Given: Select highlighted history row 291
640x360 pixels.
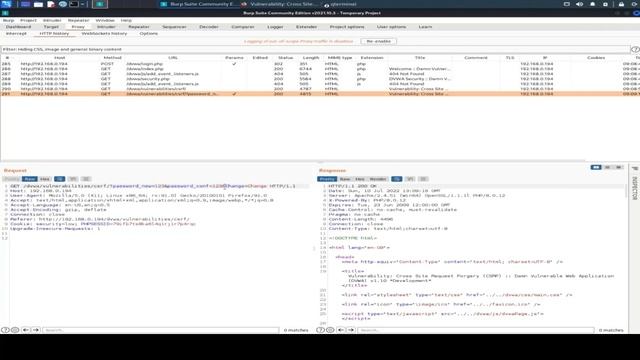Looking at the screenshot, I should (x=320, y=94).
